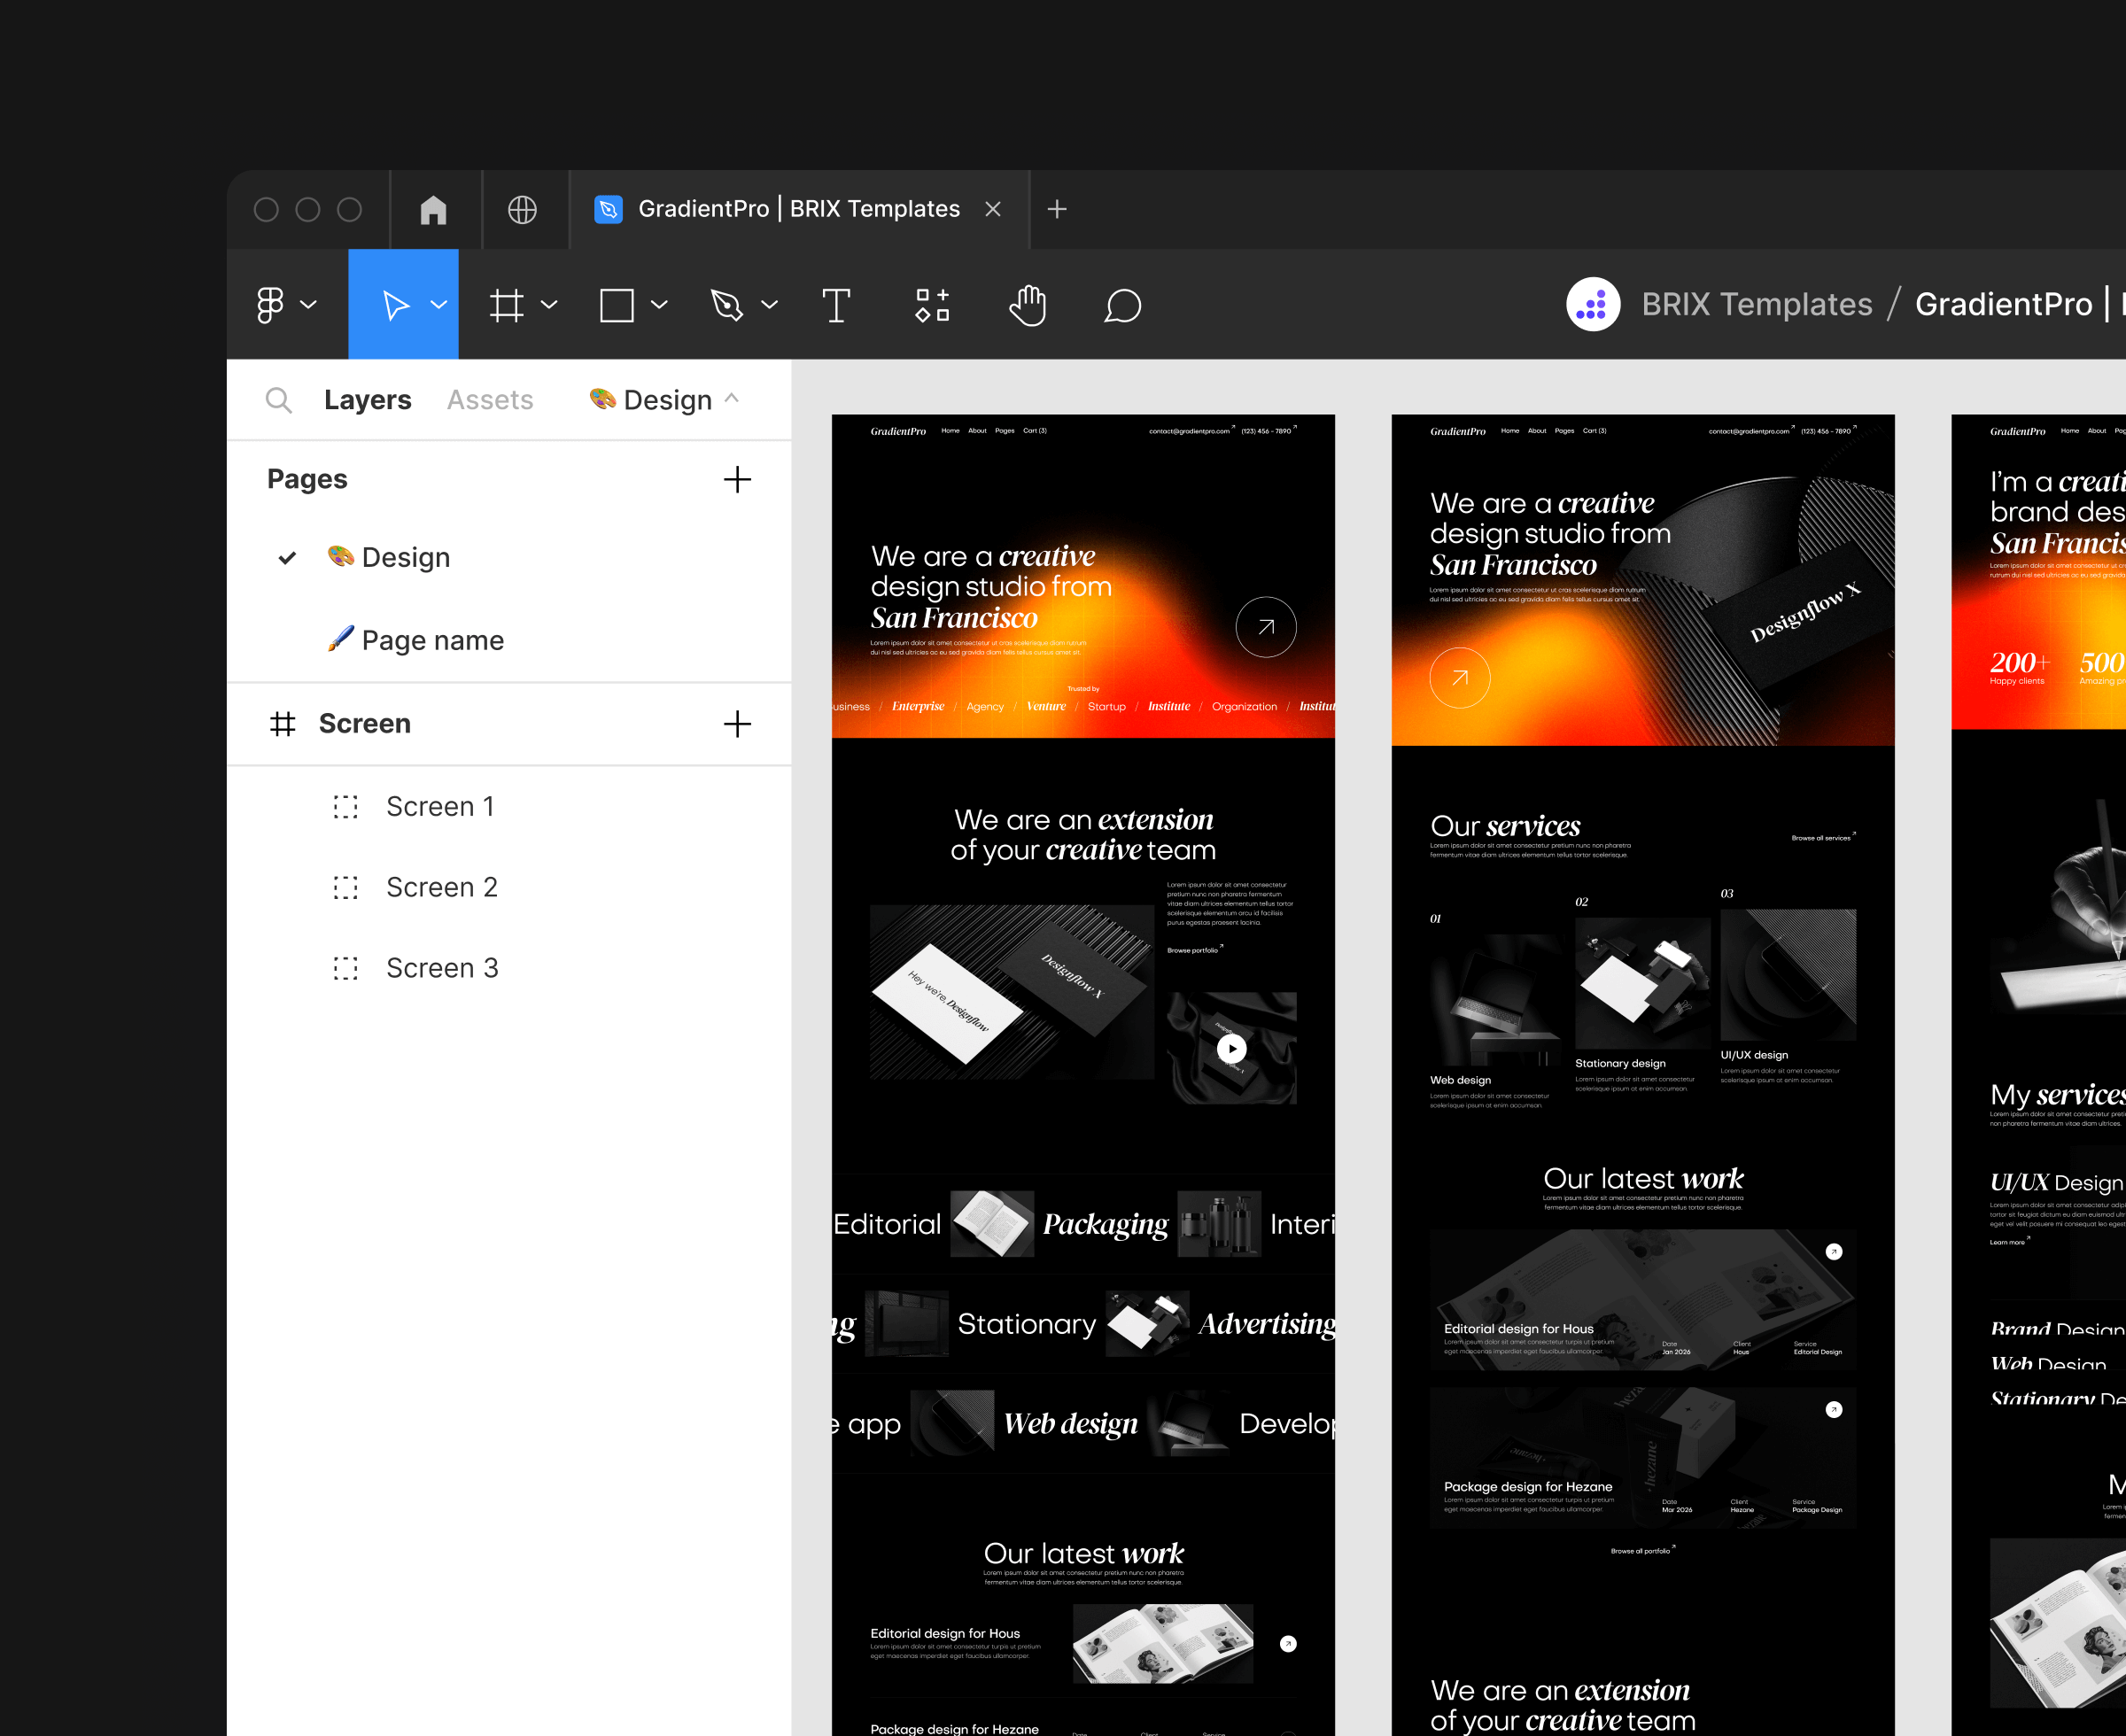This screenshot has width=2126, height=1736.
Task: Click the Home icon tab
Action: click(433, 210)
